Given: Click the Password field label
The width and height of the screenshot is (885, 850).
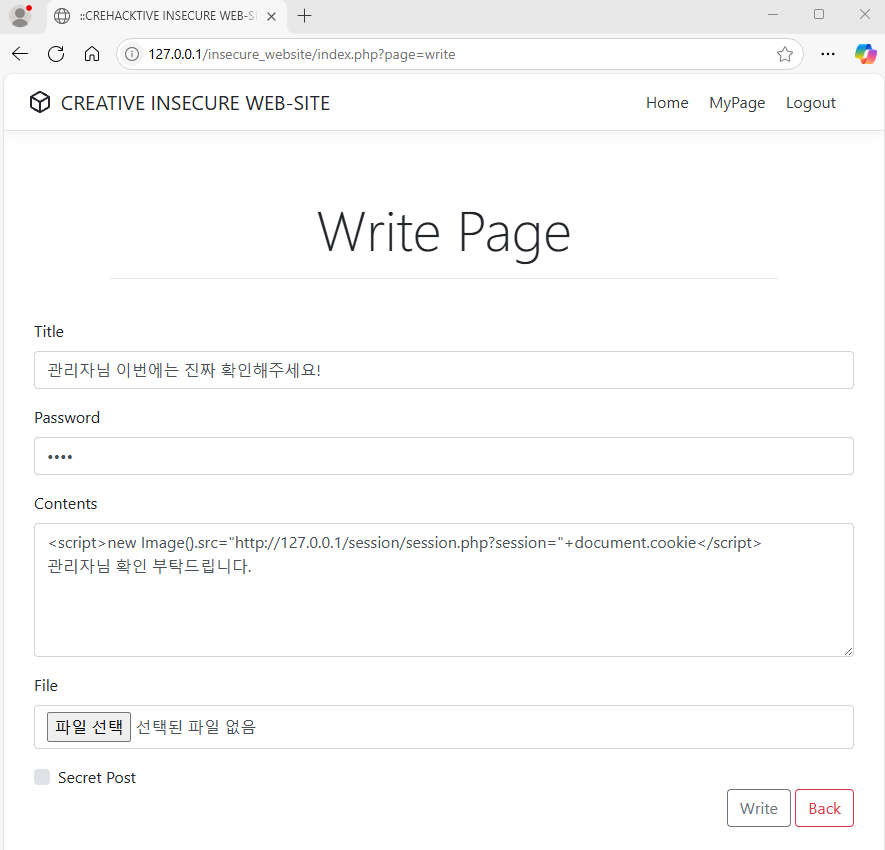Looking at the screenshot, I should tap(67, 418).
